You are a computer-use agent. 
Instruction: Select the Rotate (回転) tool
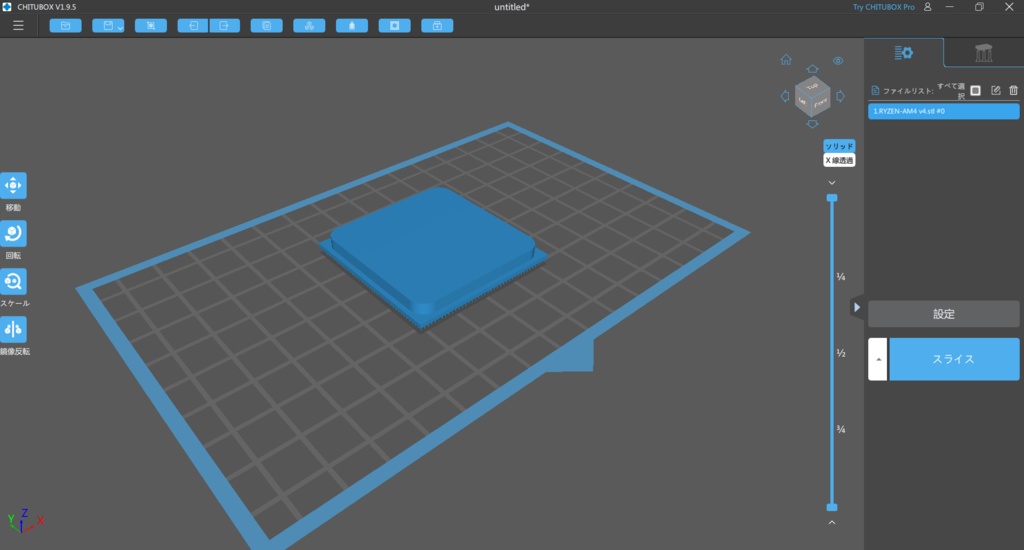(13, 233)
